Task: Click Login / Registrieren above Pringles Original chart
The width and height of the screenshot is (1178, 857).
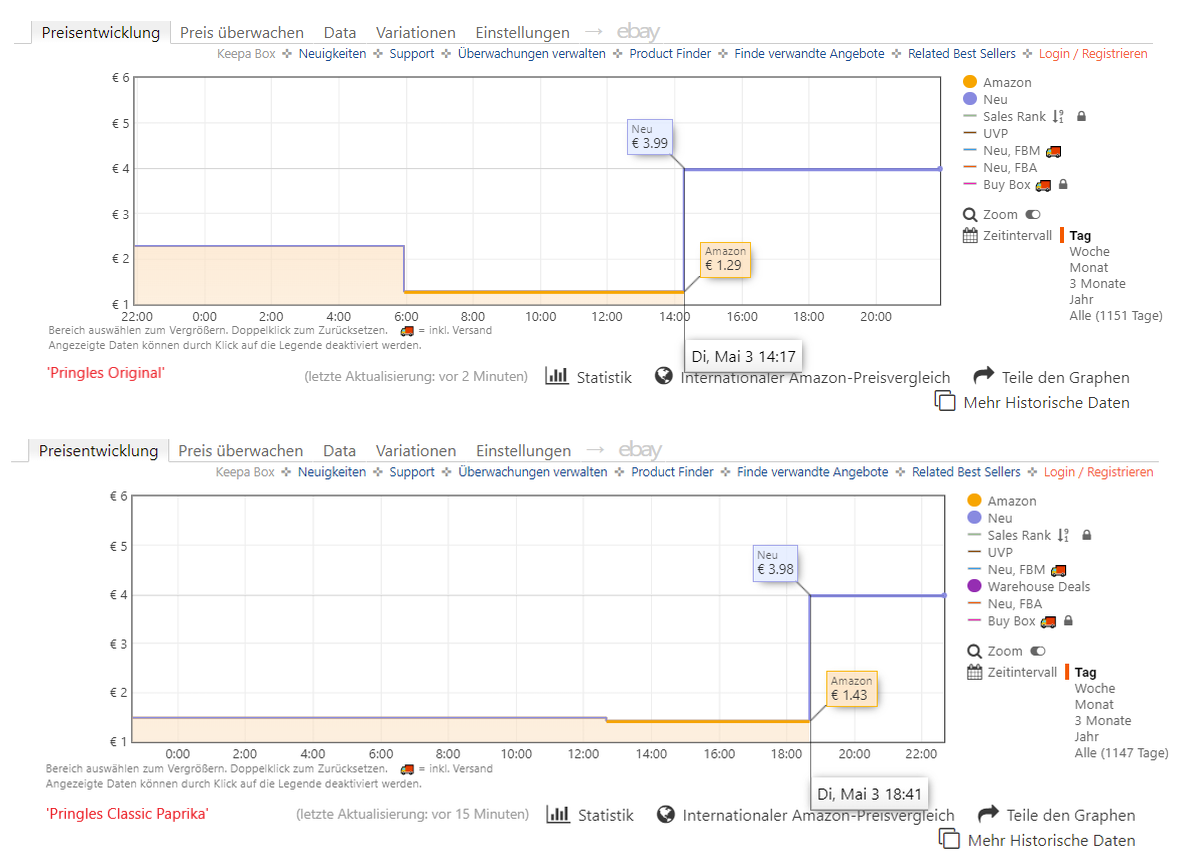Action: (x=1093, y=54)
